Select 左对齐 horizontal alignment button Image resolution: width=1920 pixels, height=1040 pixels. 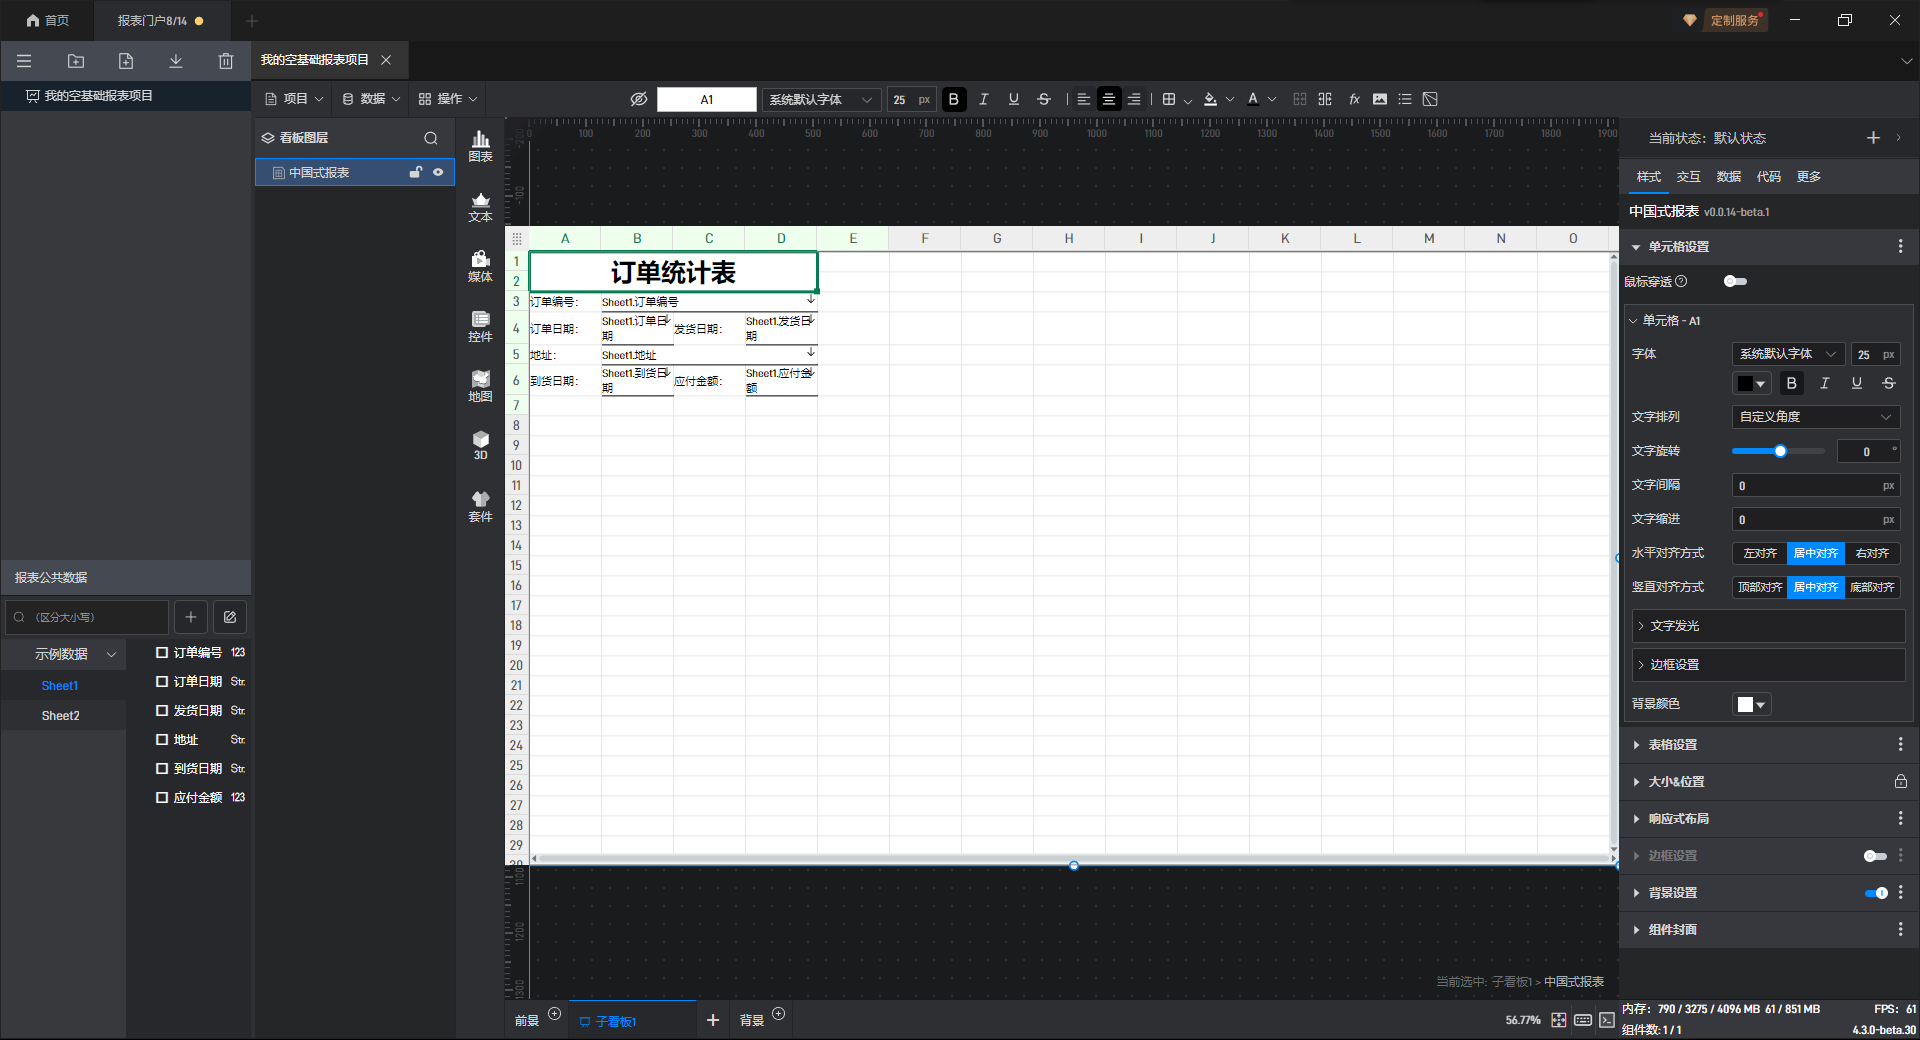[1759, 554]
